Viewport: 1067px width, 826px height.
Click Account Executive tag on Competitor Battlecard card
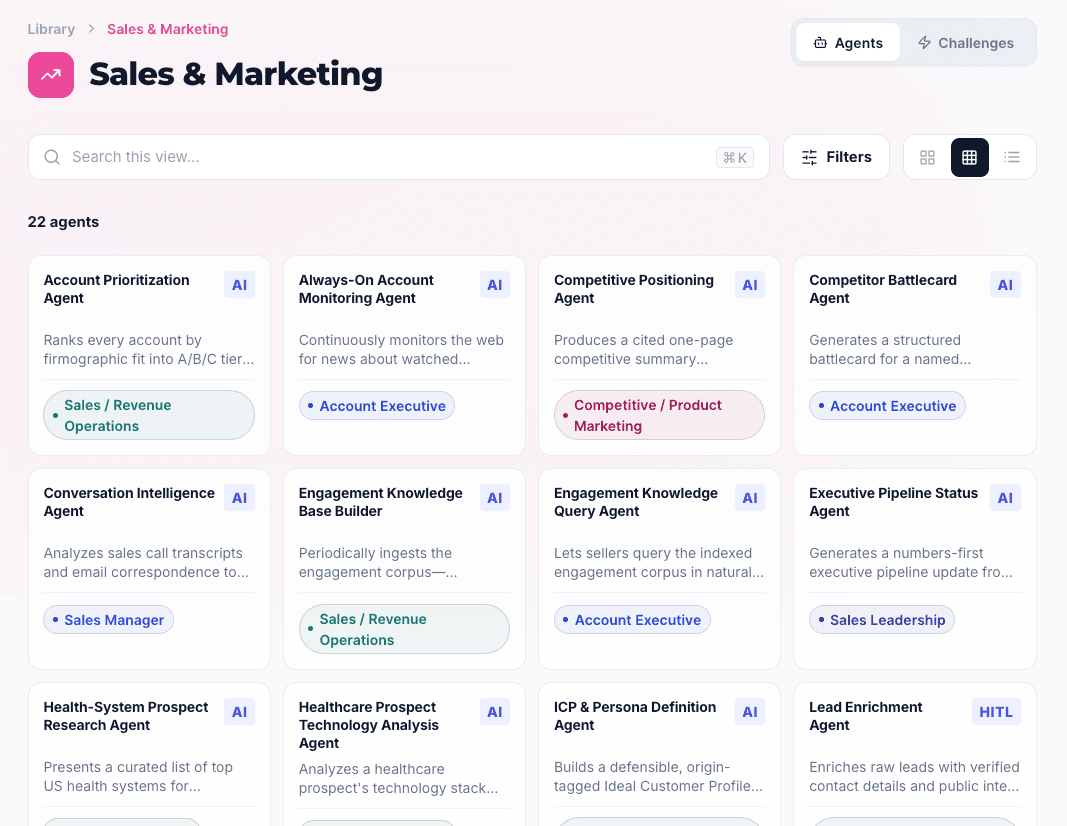pyautogui.click(x=887, y=406)
